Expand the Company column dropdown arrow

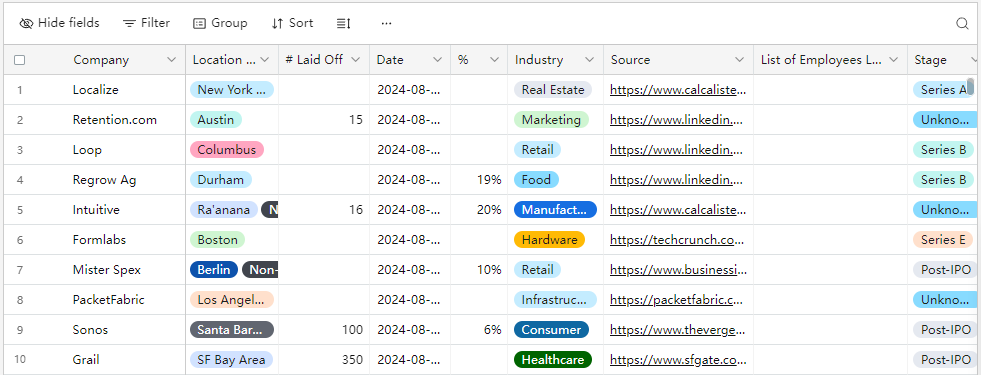[171, 60]
